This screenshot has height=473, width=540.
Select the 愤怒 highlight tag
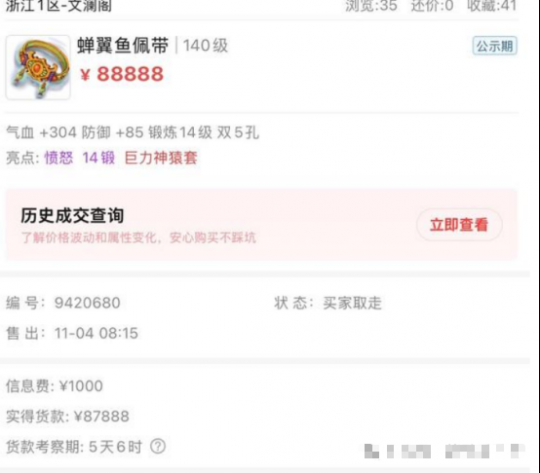tap(59, 158)
